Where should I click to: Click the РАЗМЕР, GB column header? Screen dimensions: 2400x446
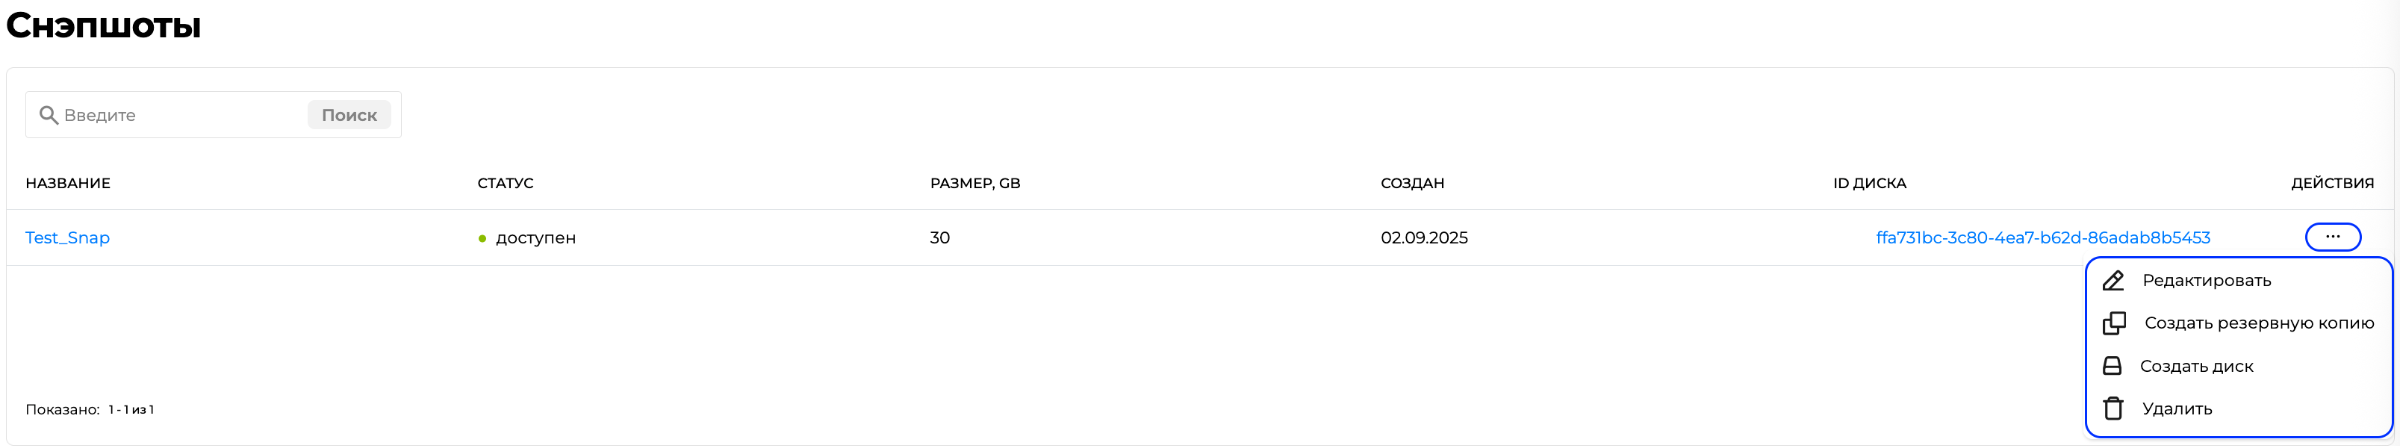tap(975, 183)
